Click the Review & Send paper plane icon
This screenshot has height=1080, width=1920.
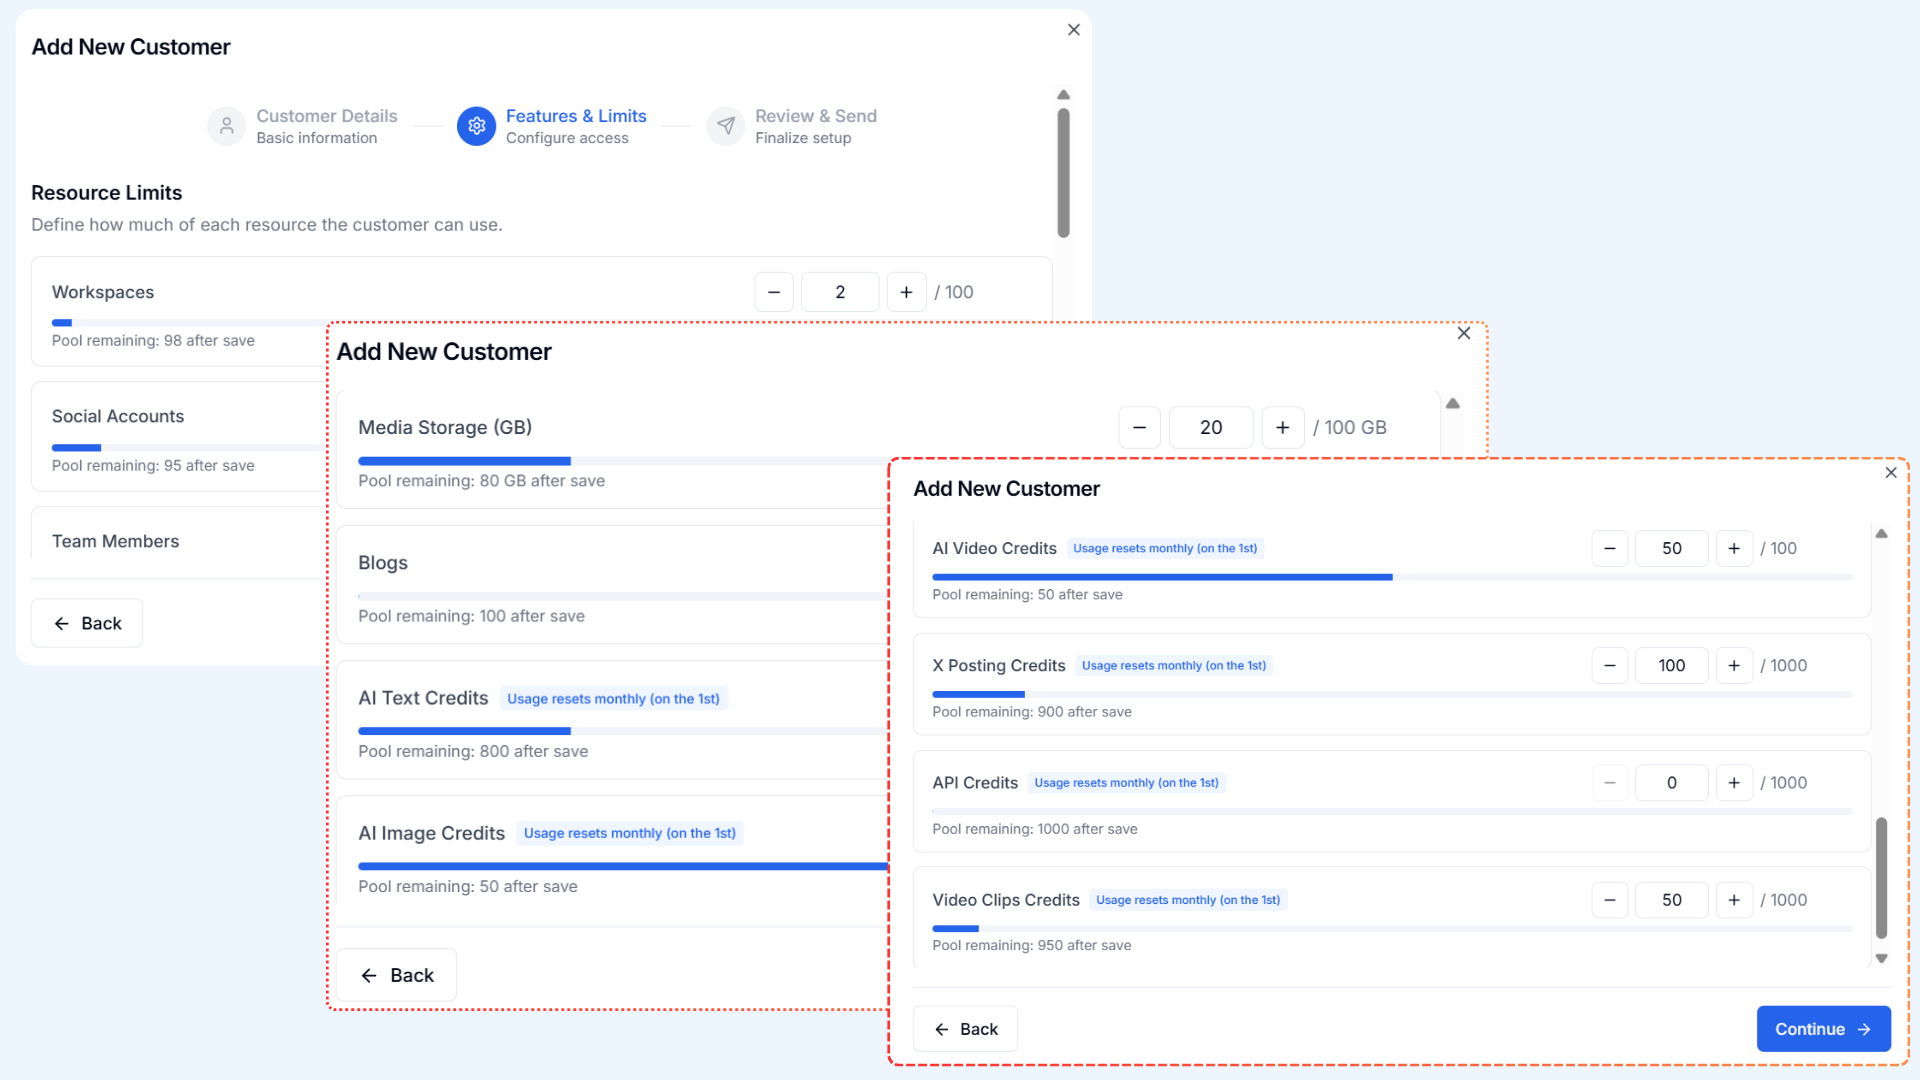pos(726,126)
